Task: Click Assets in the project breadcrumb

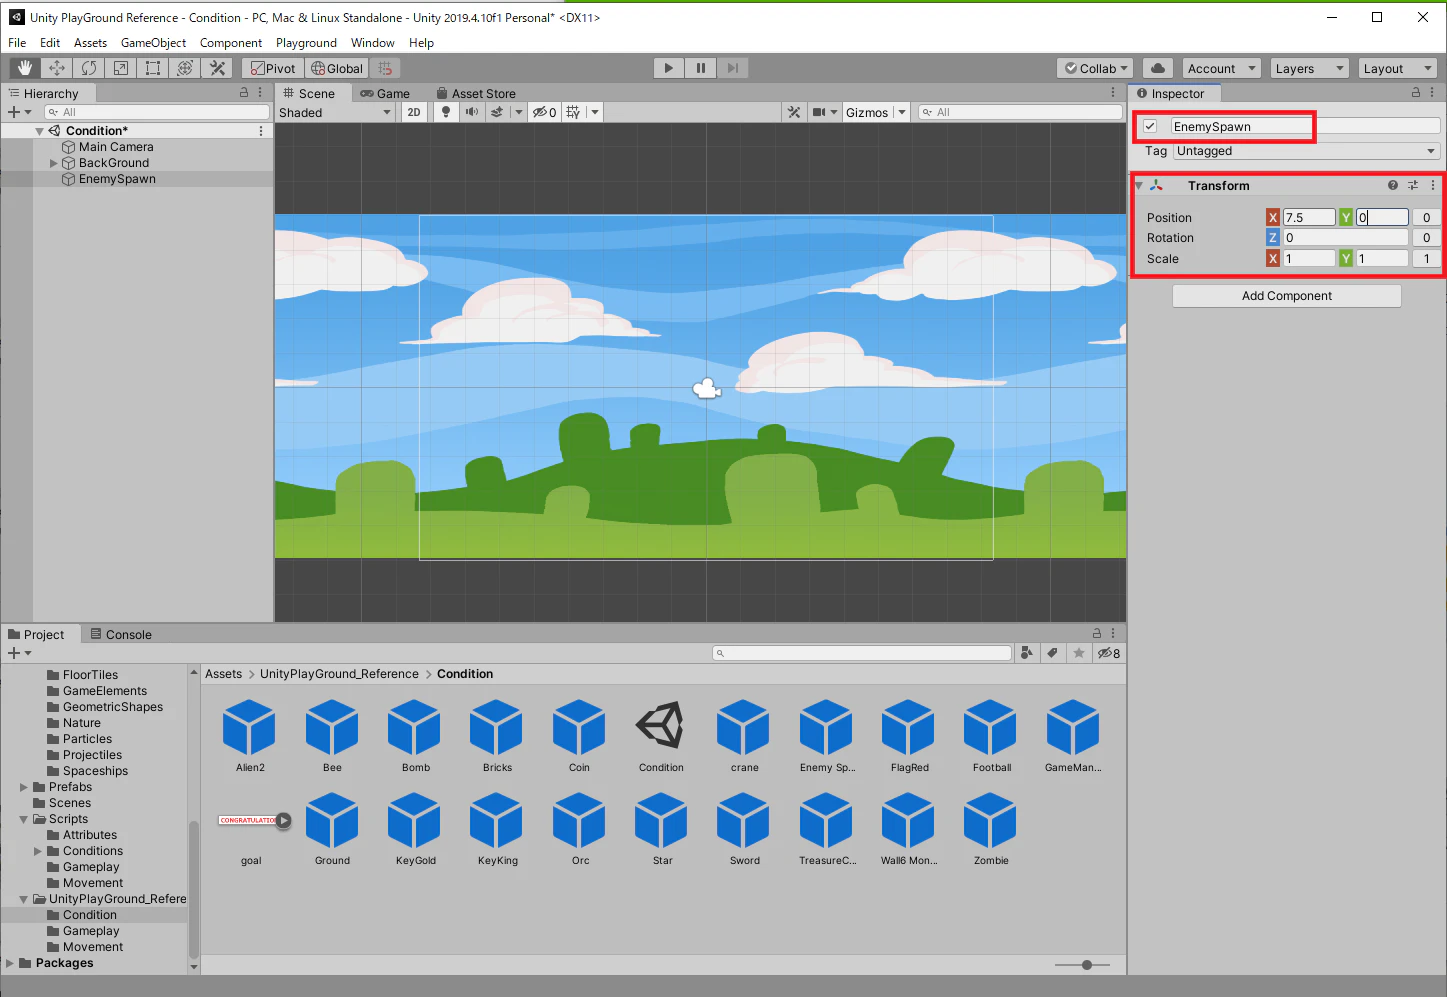Action: tap(223, 674)
